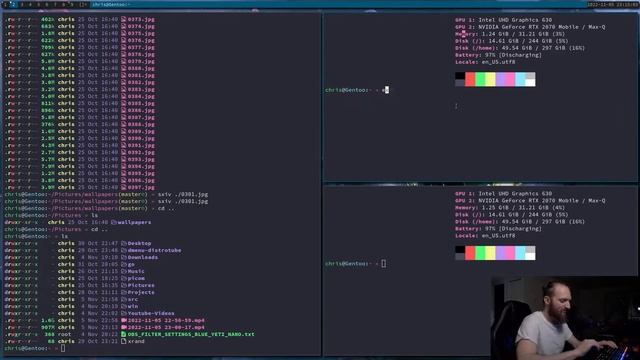Click the folder icon next to Desktop
Viewport: 640px width, 360px height.
[124, 243]
